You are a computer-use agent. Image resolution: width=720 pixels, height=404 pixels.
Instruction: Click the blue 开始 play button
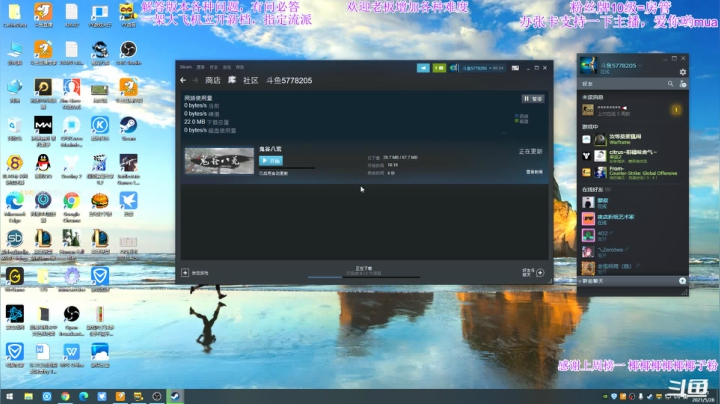271,161
